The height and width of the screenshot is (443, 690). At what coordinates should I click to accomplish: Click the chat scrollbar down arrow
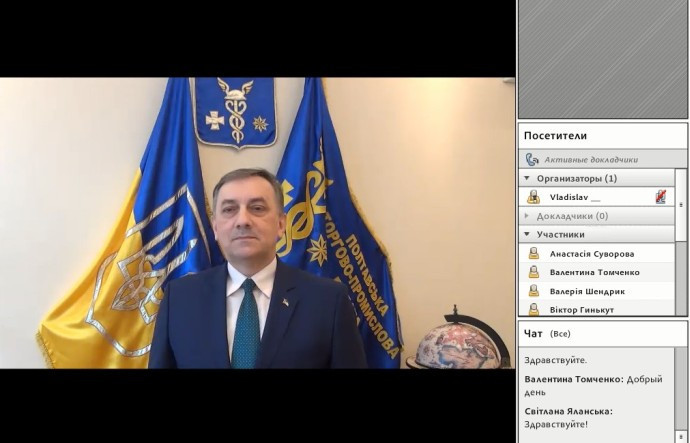coord(682,436)
